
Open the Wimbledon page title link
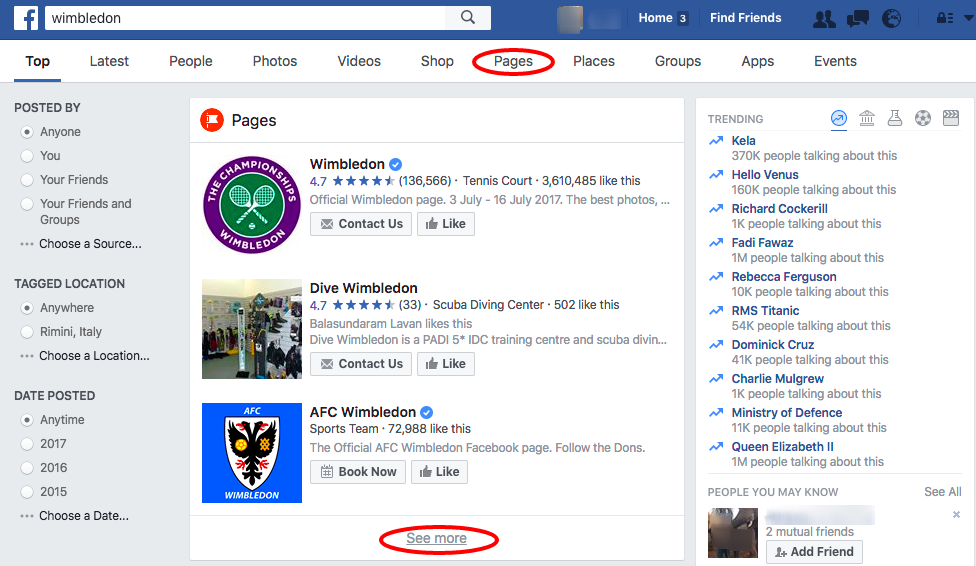[x=347, y=164]
